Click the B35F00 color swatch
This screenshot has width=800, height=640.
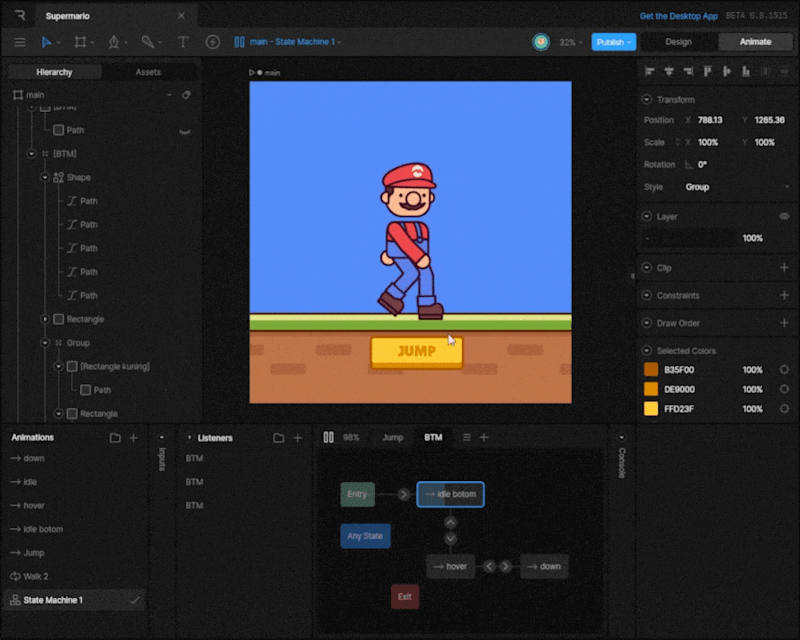click(x=651, y=370)
